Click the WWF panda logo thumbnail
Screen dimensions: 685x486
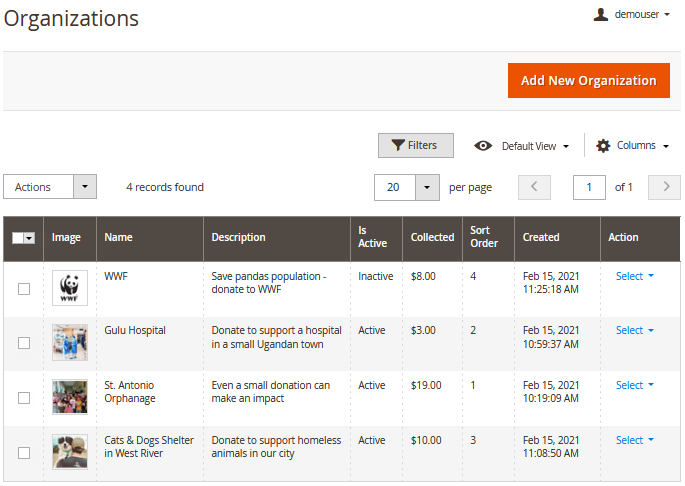pyautogui.click(x=70, y=288)
